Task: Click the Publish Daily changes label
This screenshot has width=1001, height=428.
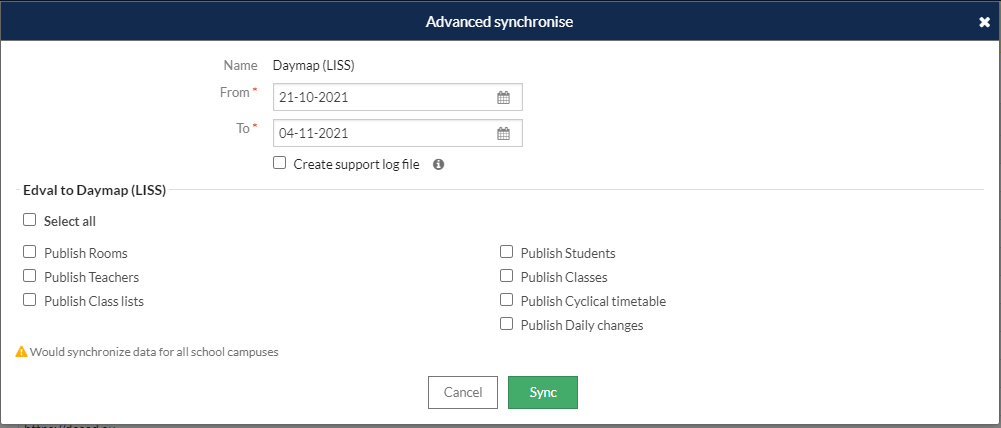Action: [582, 325]
